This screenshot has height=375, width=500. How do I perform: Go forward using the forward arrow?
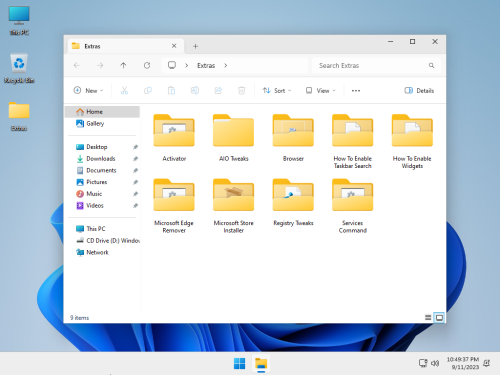coord(100,65)
